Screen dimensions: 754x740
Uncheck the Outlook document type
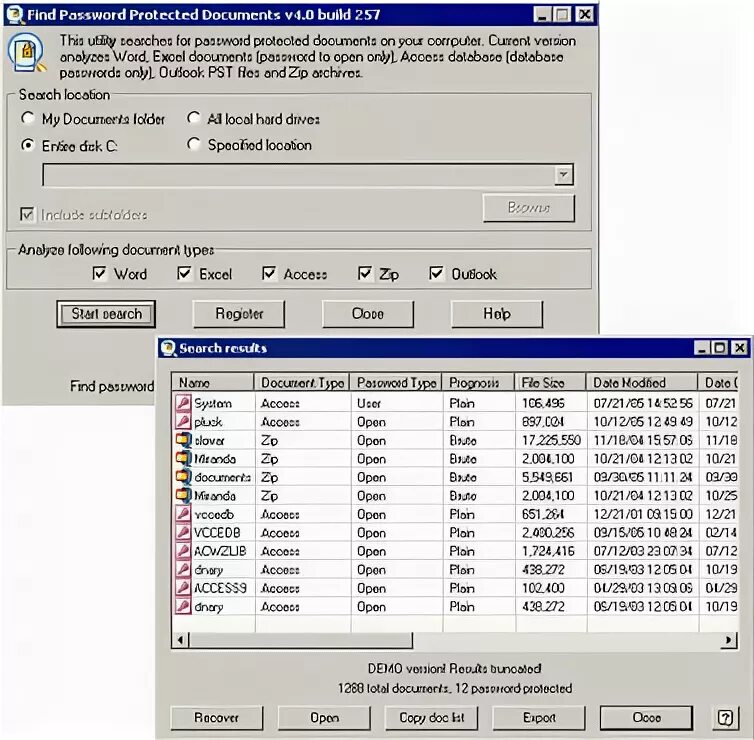pyautogui.click(x=436, y=273)
